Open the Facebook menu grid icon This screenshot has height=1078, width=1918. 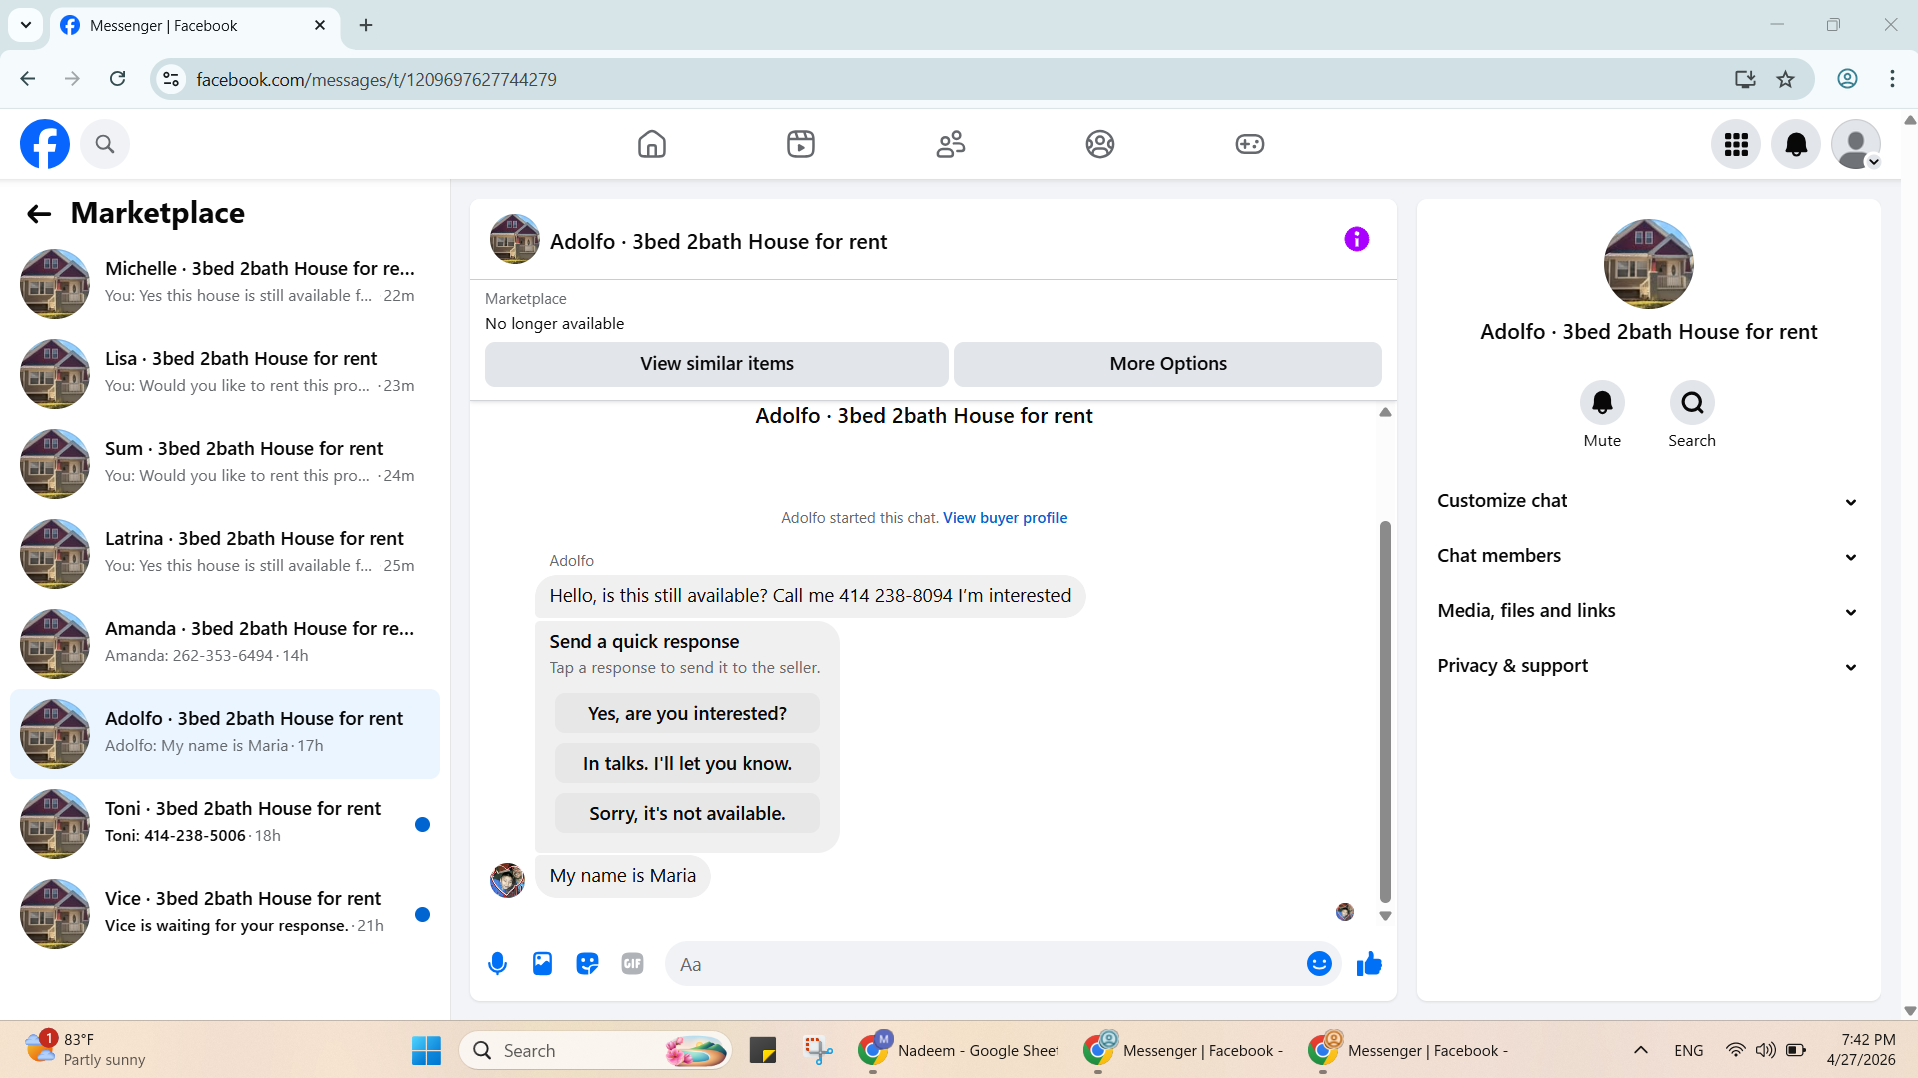[x=1736, y=145]
